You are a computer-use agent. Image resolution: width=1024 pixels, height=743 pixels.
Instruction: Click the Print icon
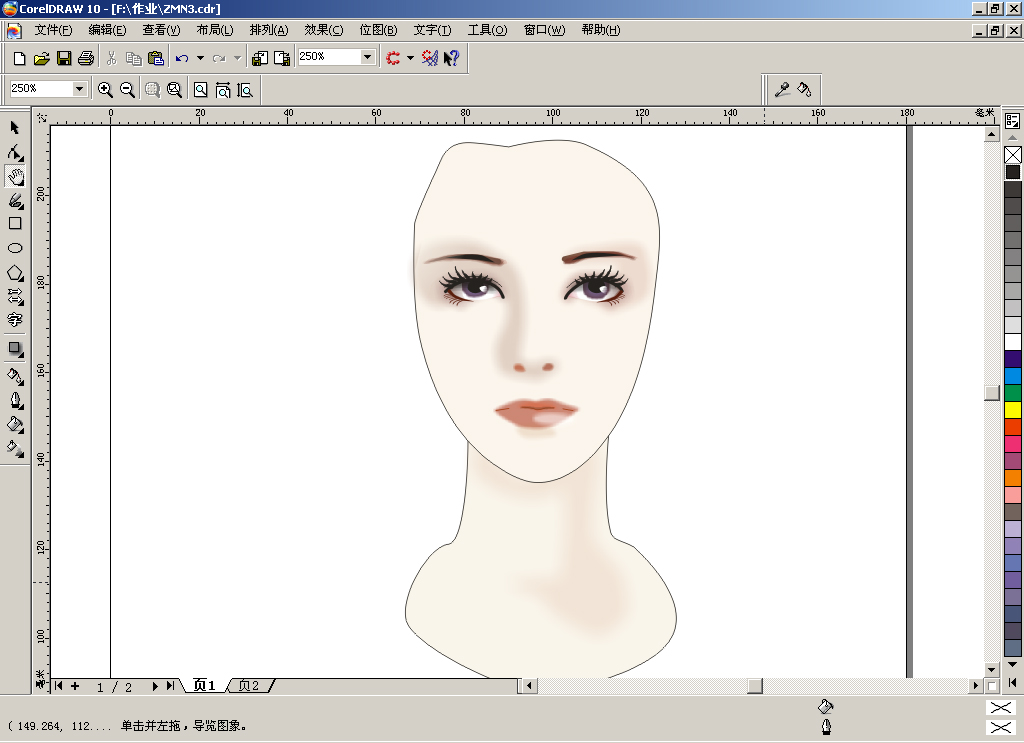[x=86, y=58]
